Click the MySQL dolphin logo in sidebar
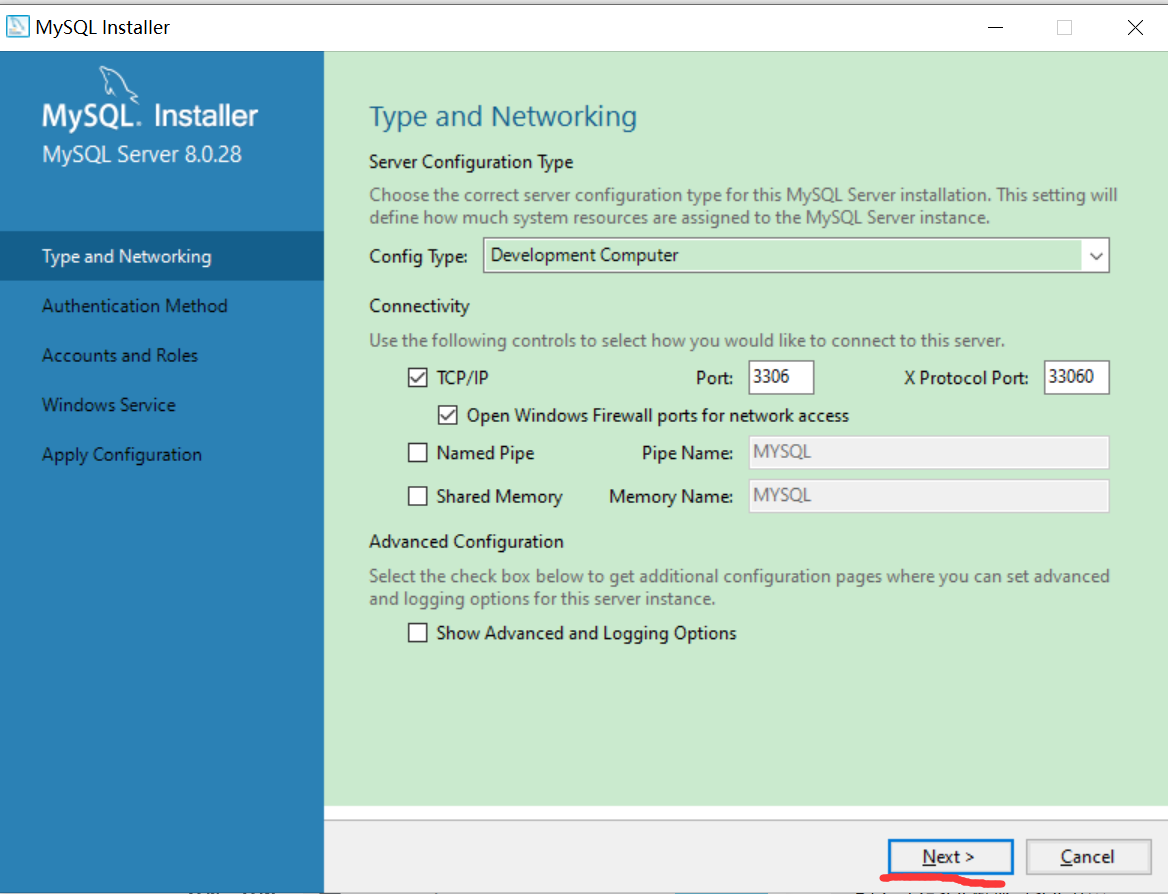The image size is (1168, 894). 118,83
